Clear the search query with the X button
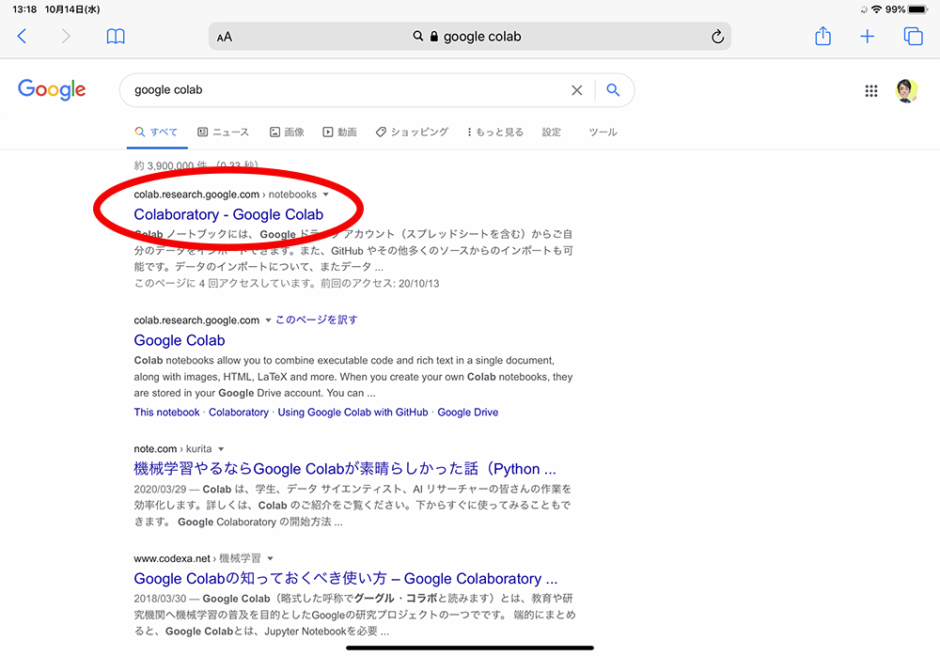The height and width of the screenshot is (656, 940). pos(577,90)
